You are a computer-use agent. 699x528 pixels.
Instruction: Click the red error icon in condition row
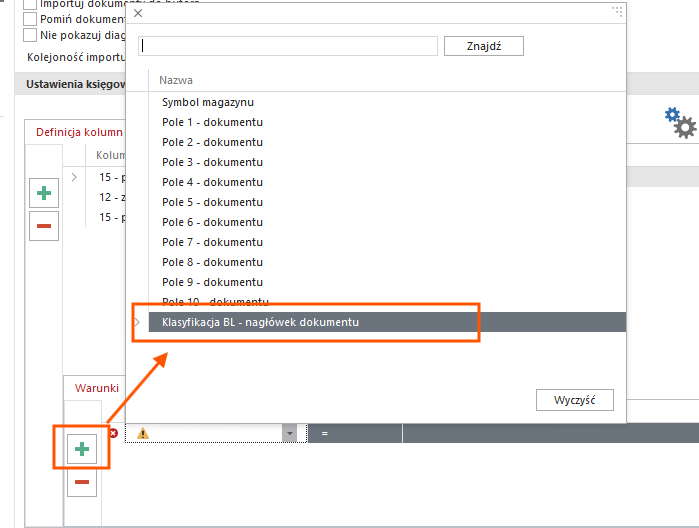(113, 433)
